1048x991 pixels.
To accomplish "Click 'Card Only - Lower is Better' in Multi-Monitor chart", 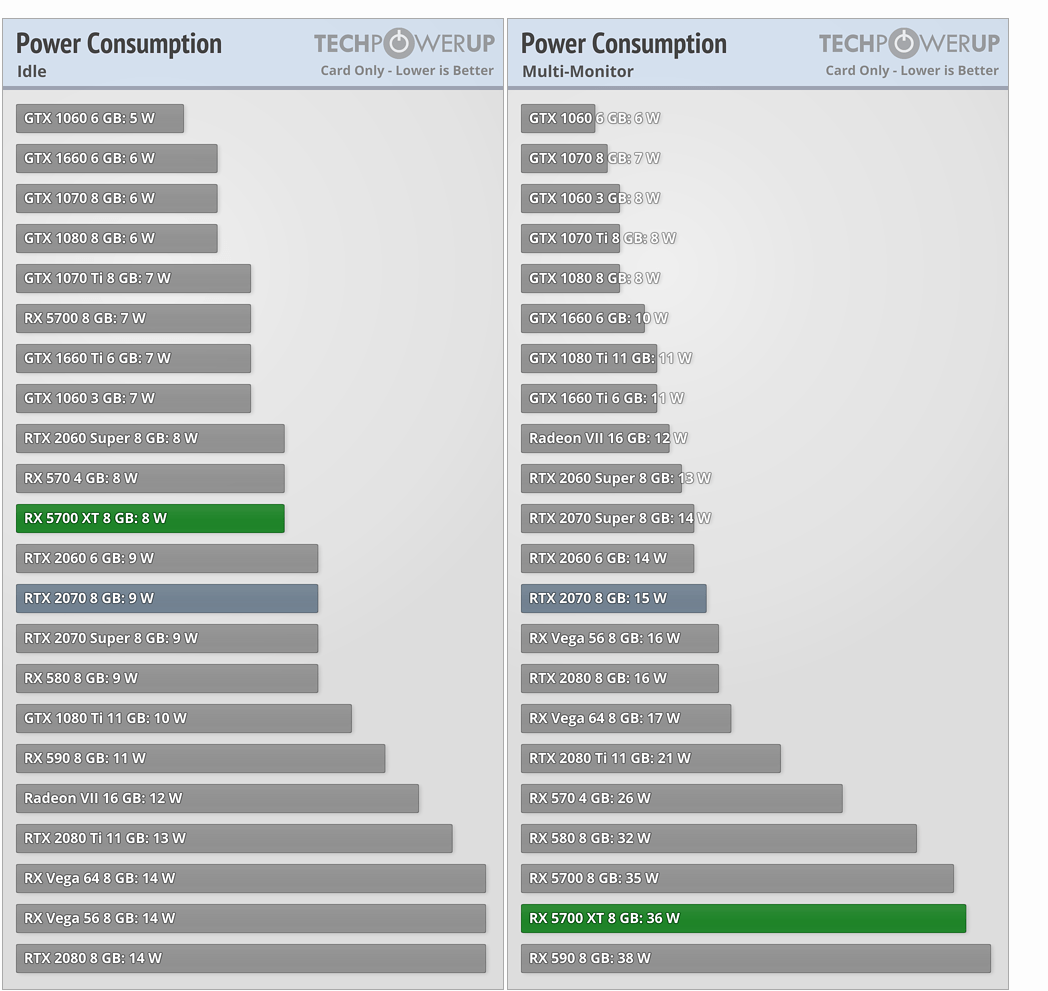I will (x=912, y=71).
